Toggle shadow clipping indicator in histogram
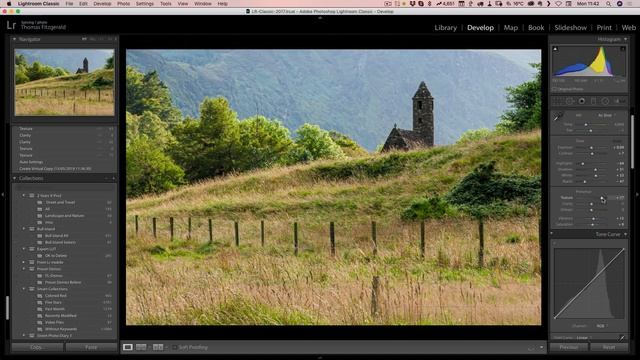640x360 pixels. coord(555,49)
